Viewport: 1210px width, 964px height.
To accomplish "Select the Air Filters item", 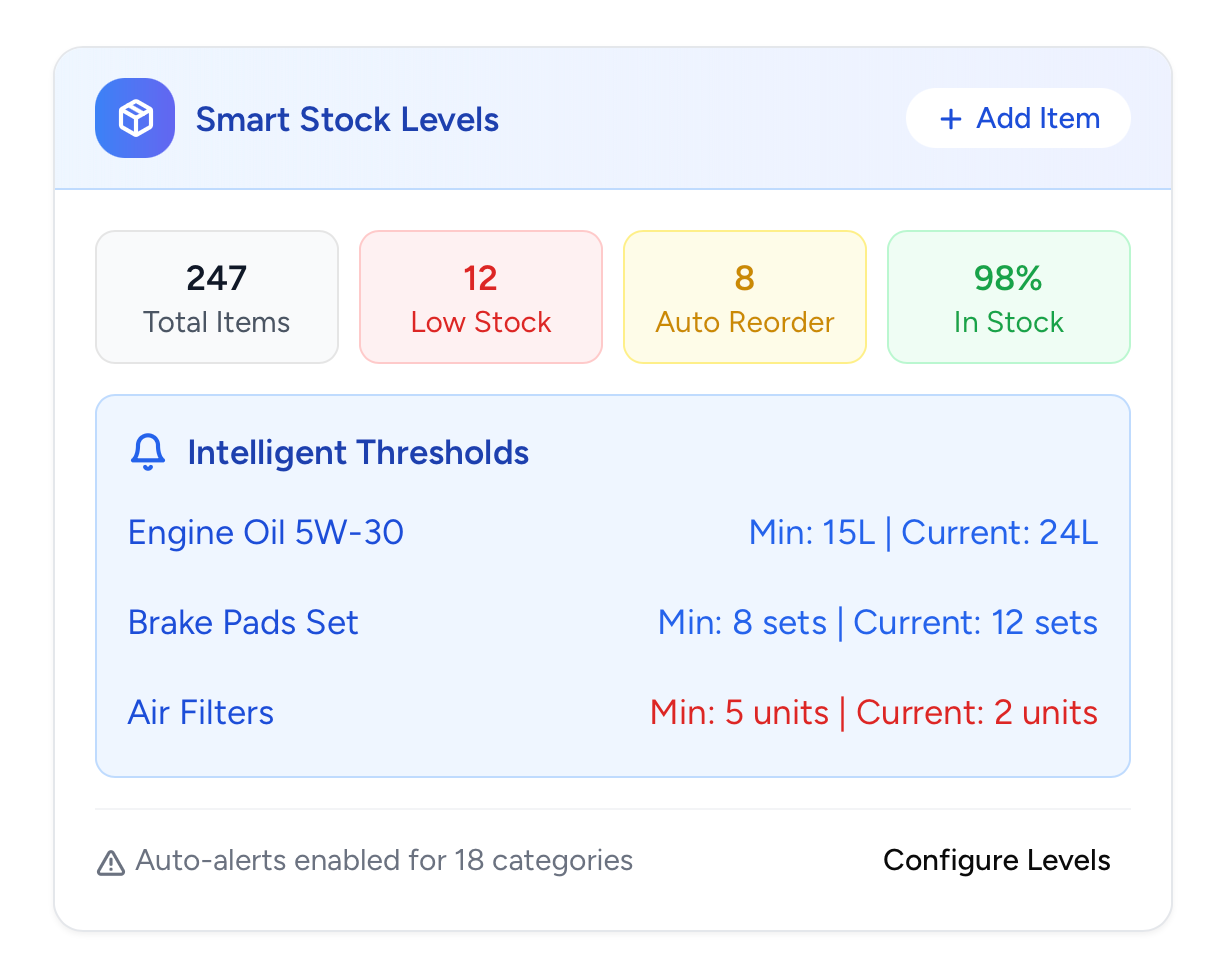I will click(201, 713).
